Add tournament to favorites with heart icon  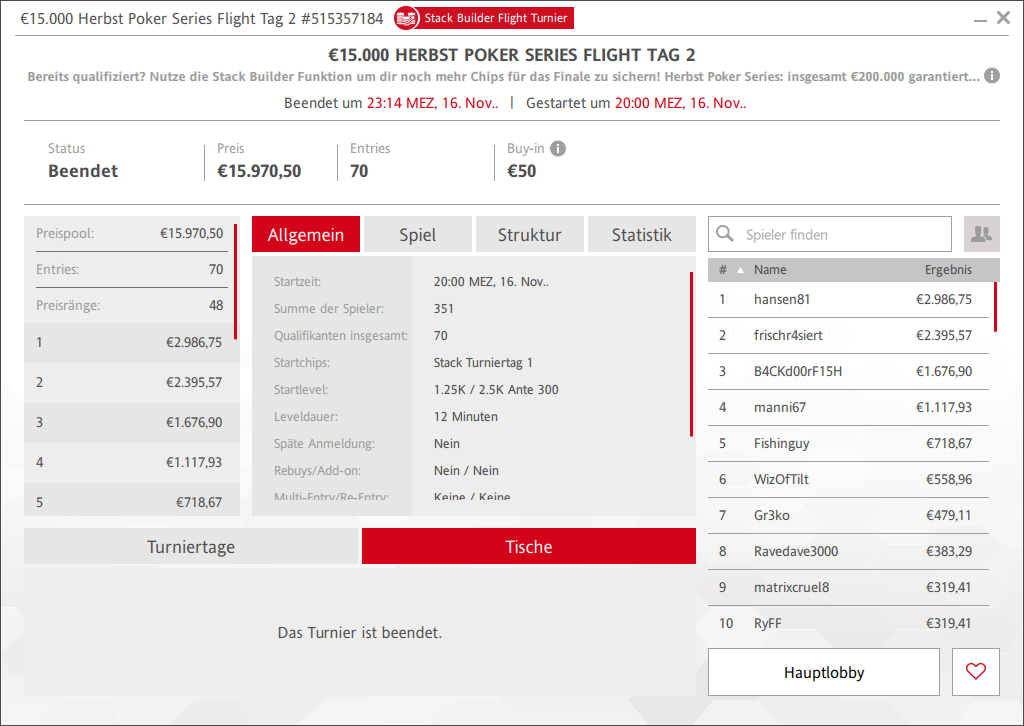[976, 672]
